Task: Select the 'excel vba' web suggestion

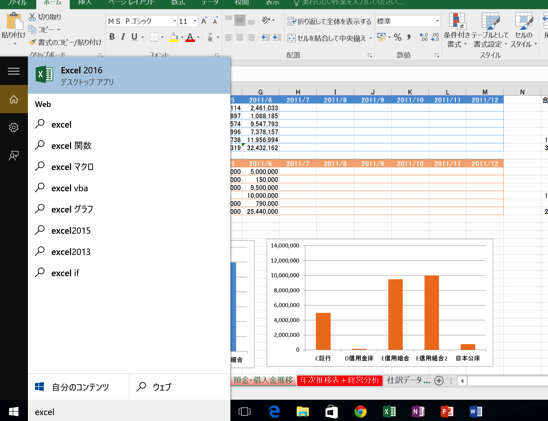Action: [129, 188]
